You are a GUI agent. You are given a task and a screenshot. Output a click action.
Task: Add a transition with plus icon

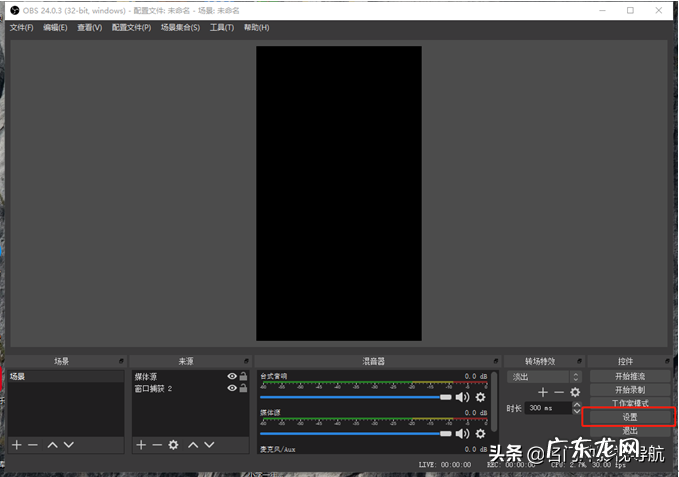(543, 393)
